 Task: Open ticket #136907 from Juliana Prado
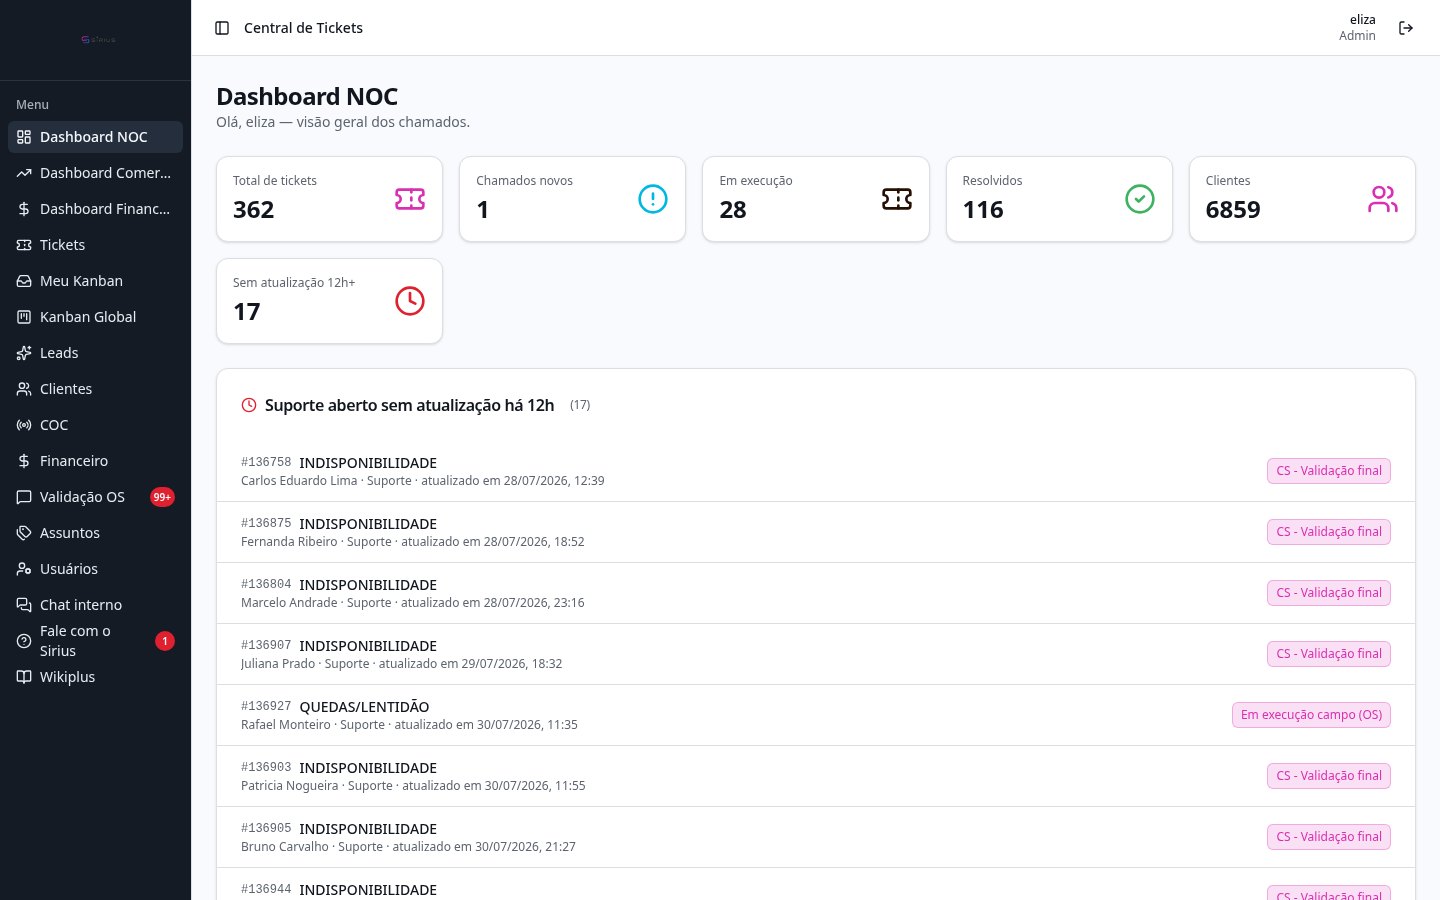pos(816,654)
